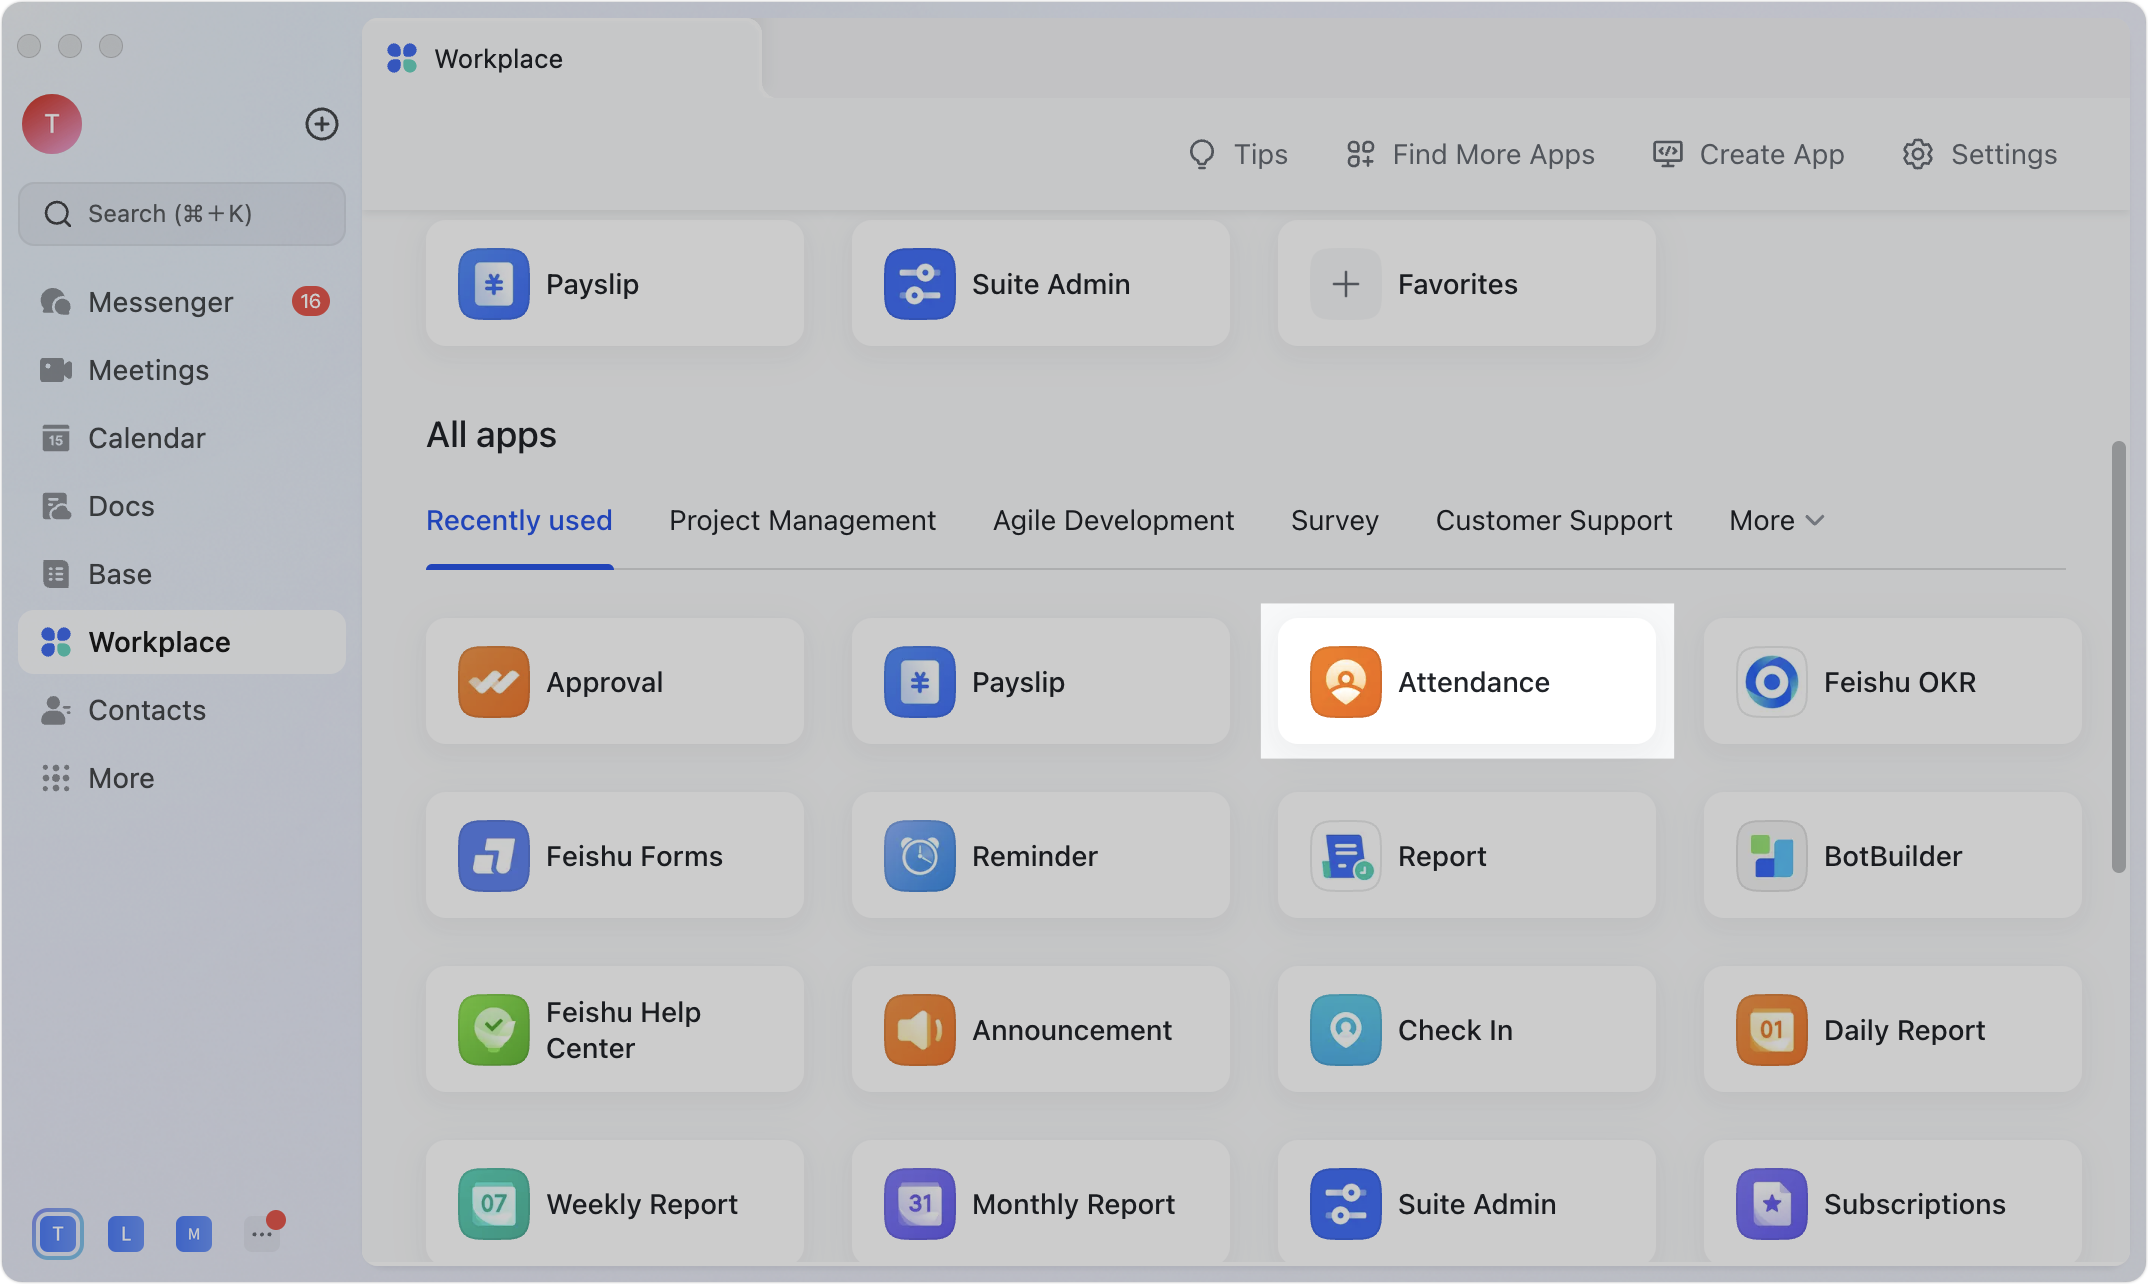Click the search input field
The width and height of the screenshot is (2148, 1284).
(181, 213)
